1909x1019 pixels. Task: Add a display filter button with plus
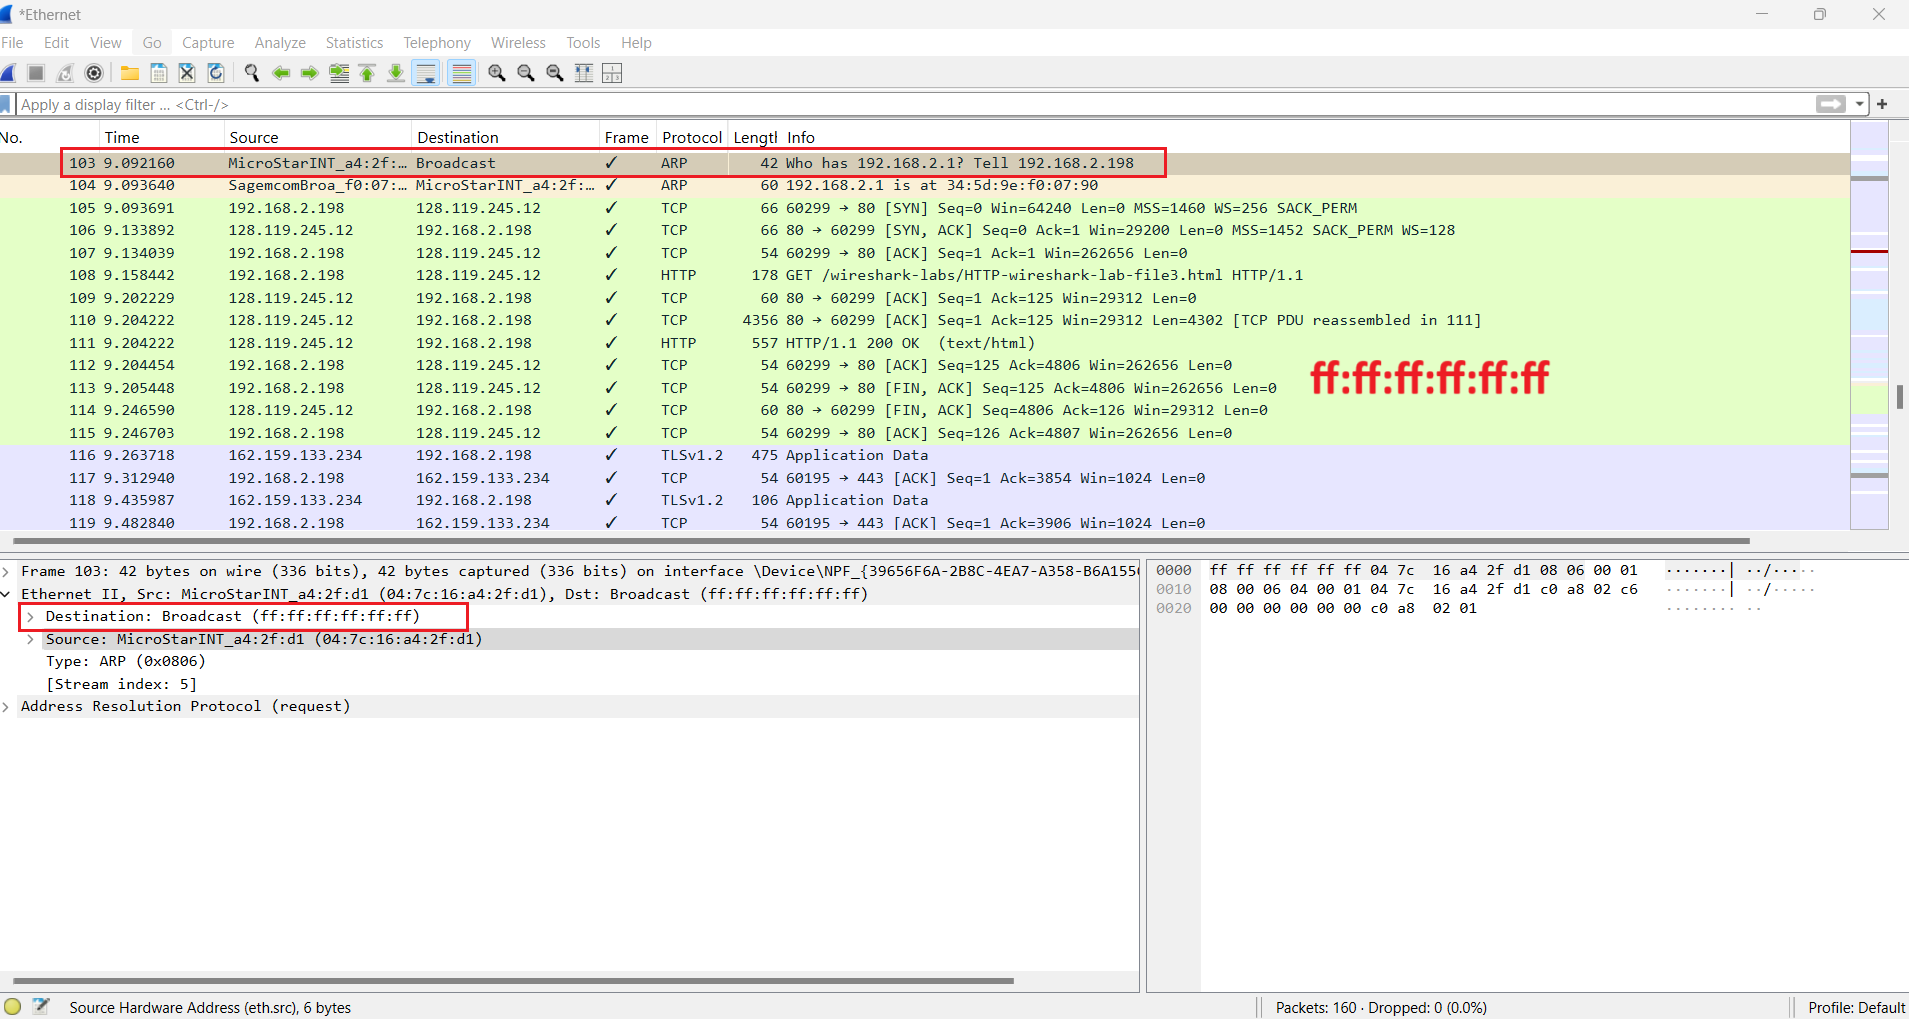click(1882, 104)
